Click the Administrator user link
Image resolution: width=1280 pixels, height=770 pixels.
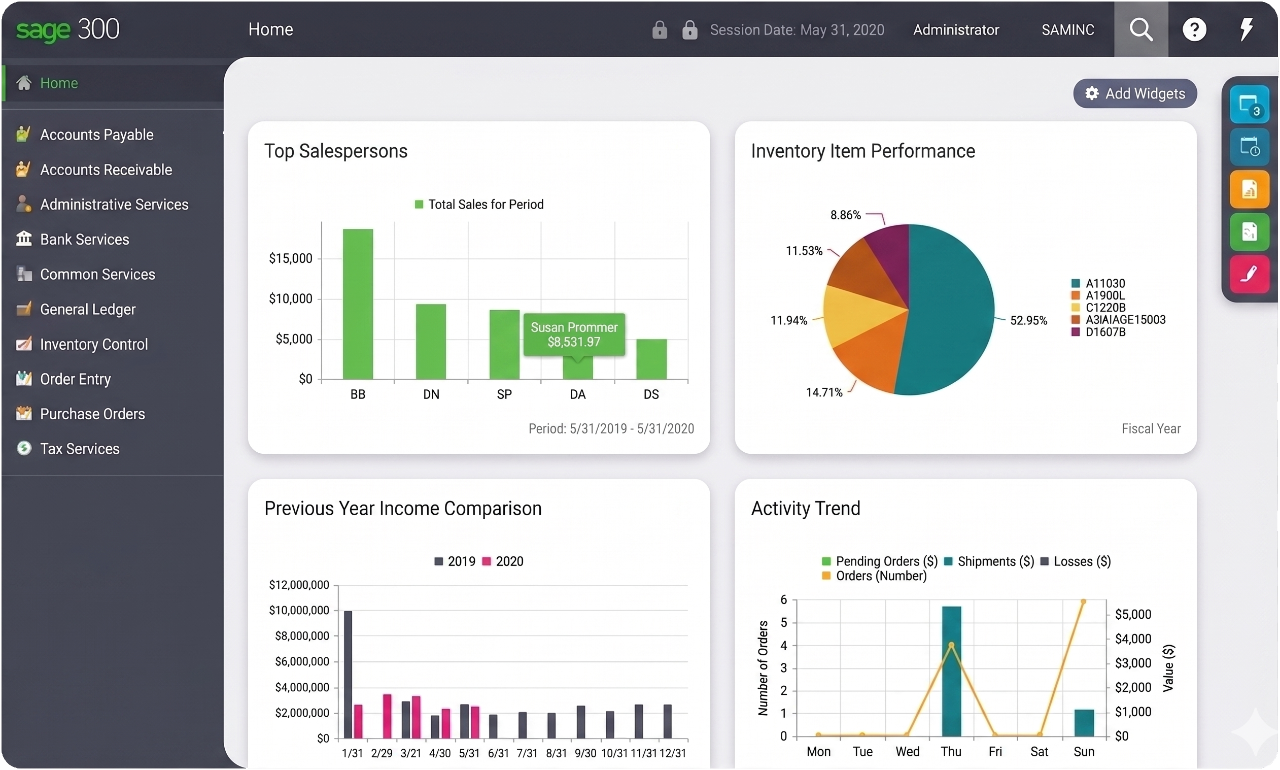click(956, 30)
